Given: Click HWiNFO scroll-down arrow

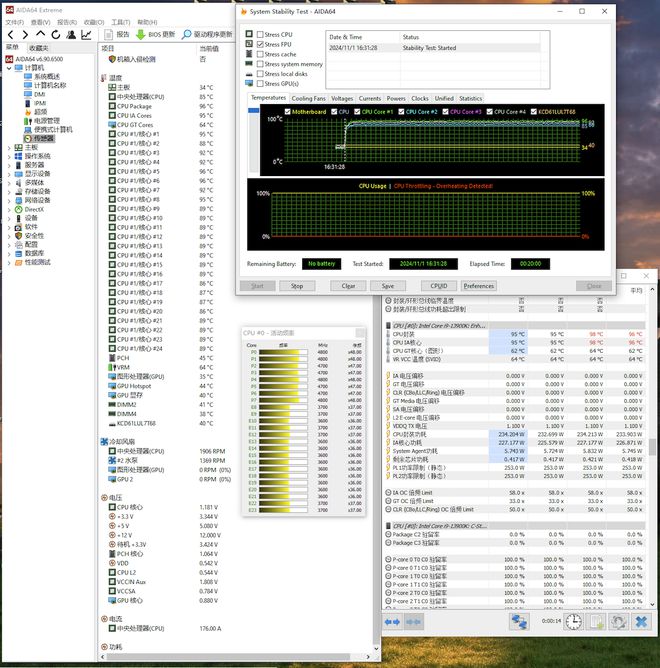Looking at the screenshot, I should point(652,605).
